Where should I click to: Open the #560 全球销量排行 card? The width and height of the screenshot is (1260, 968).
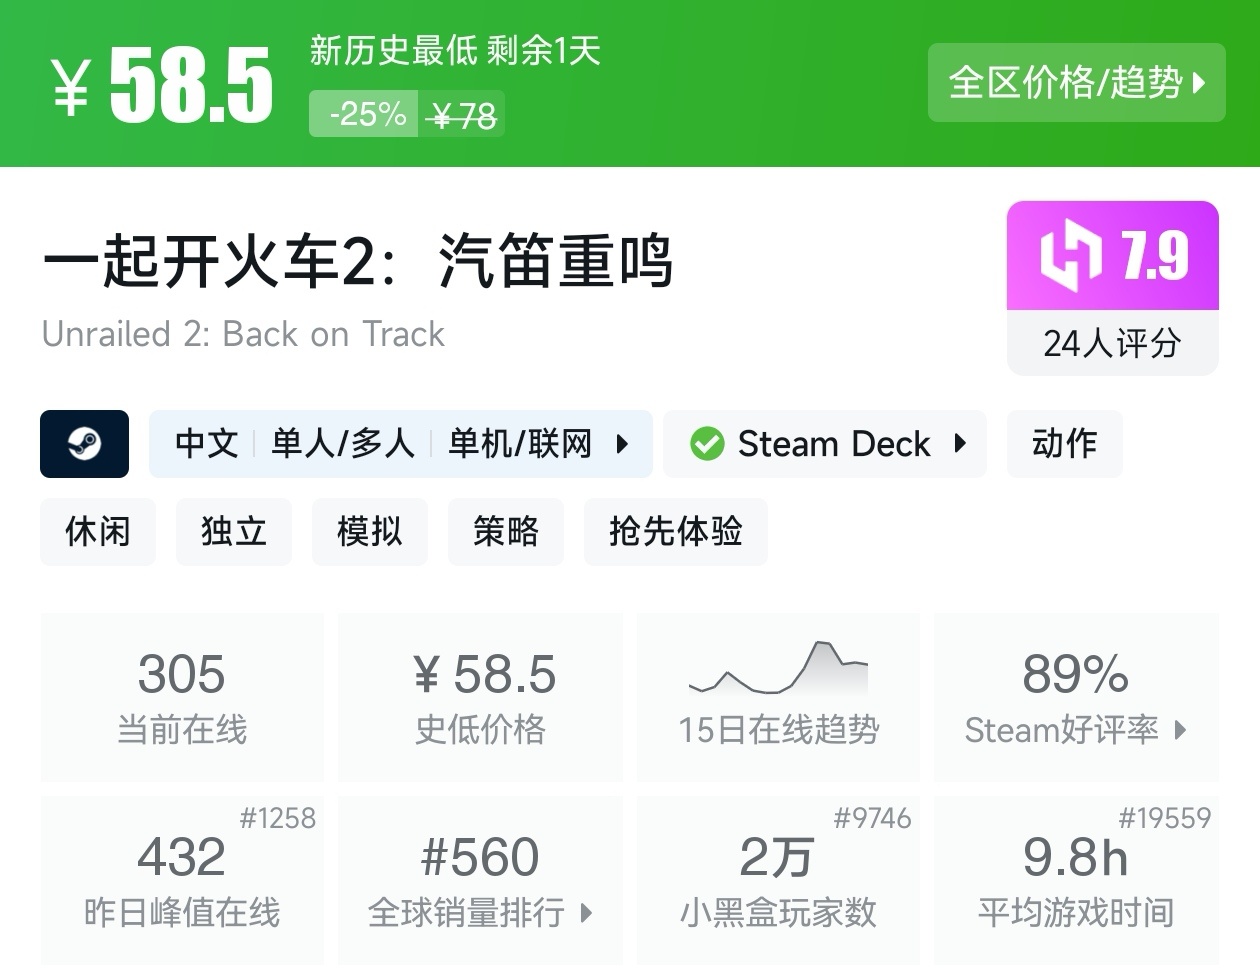[480, 880]
